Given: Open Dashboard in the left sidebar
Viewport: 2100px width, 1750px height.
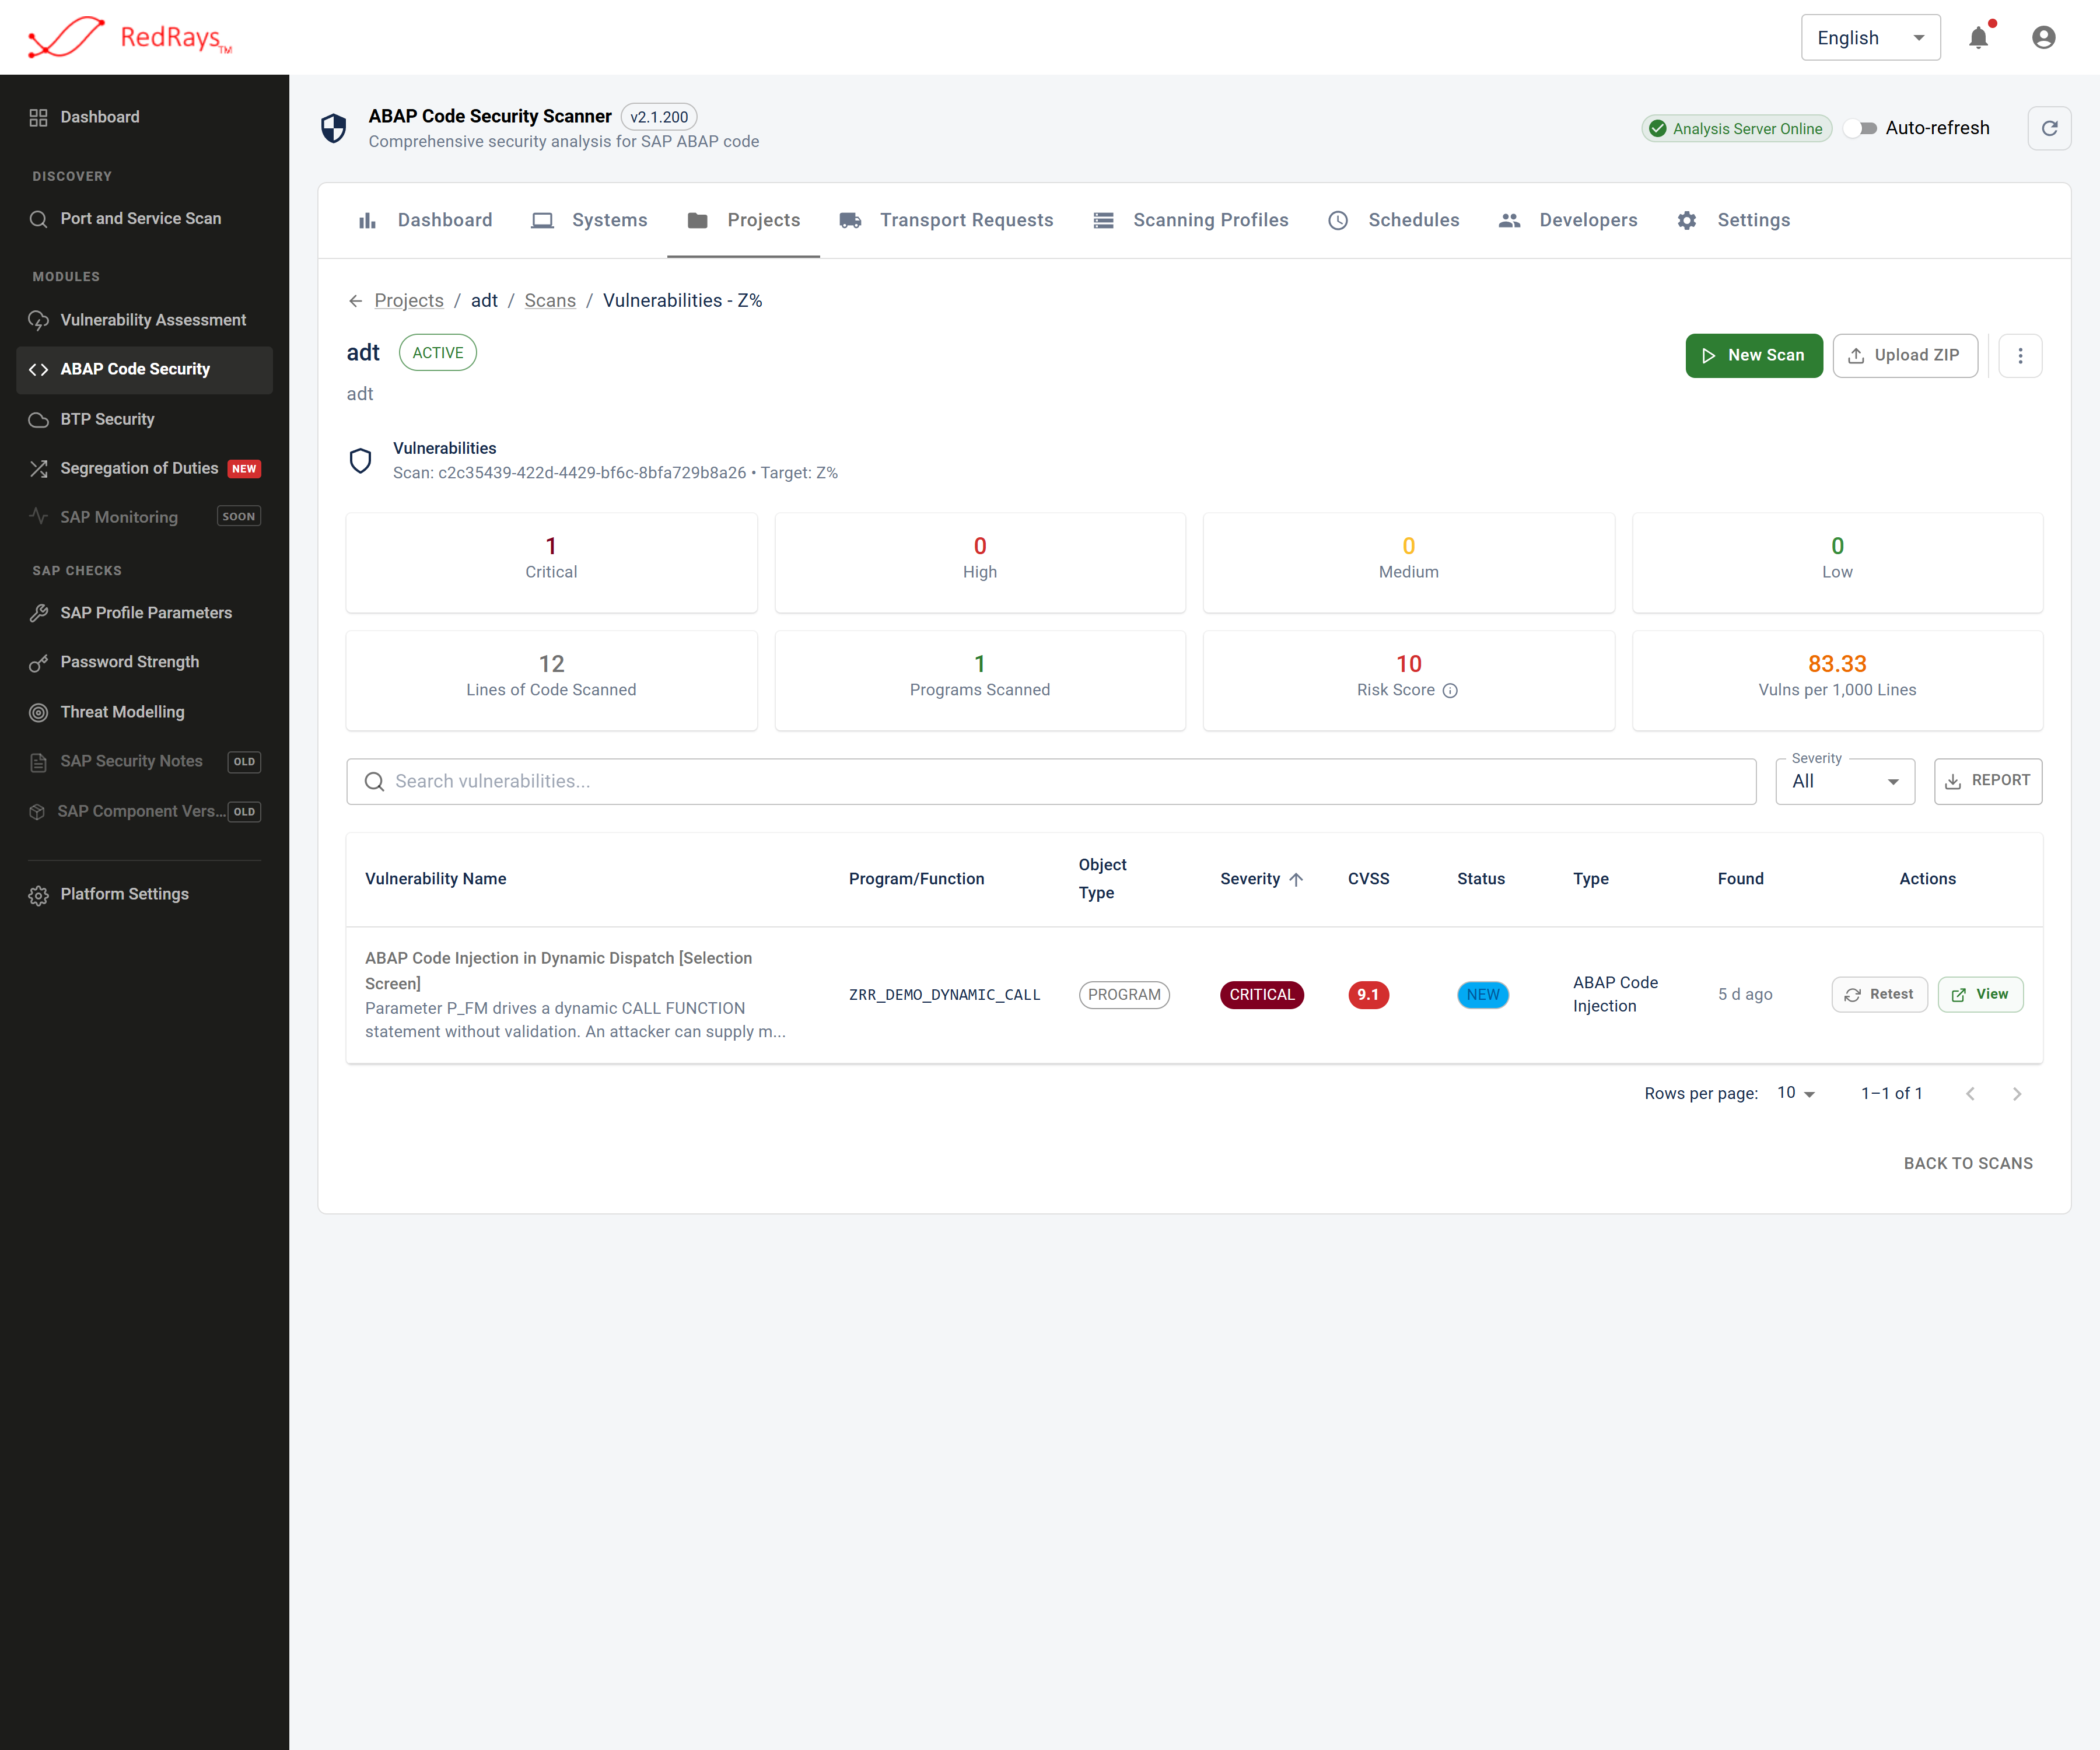Looking at the screenshot, I should point(145,117).
